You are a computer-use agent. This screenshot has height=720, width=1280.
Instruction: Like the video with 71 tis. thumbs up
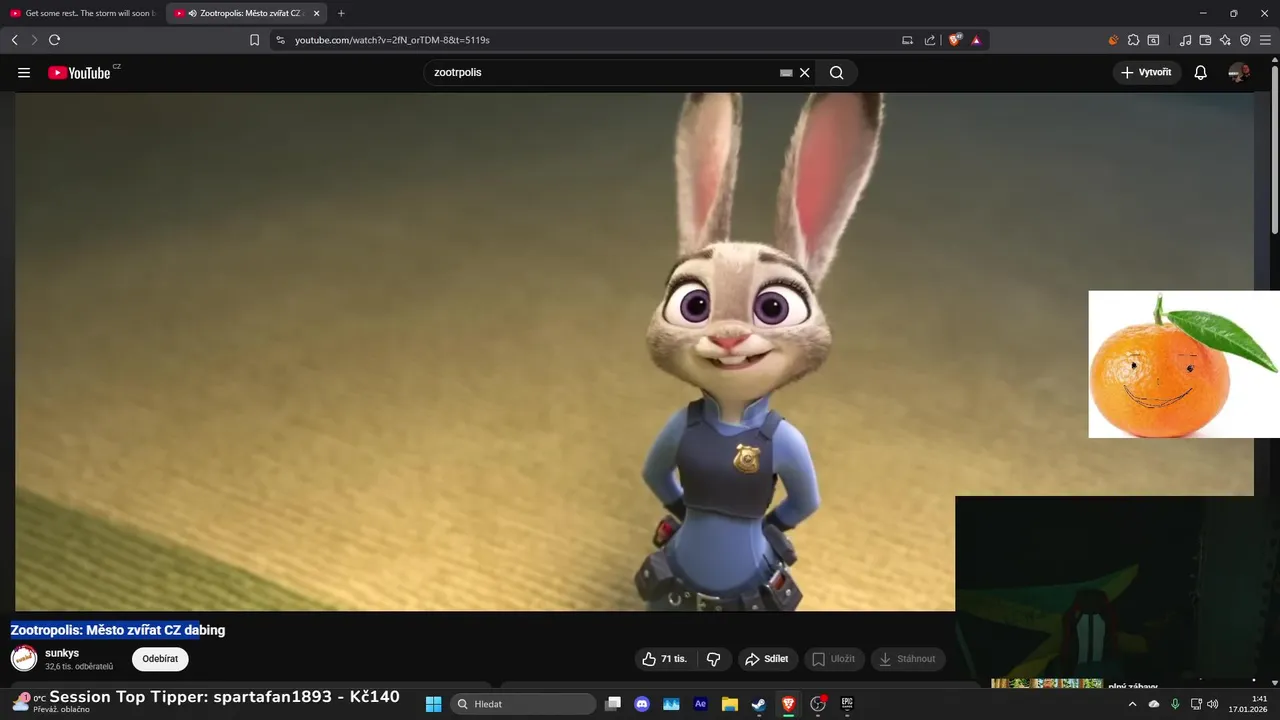666,659
